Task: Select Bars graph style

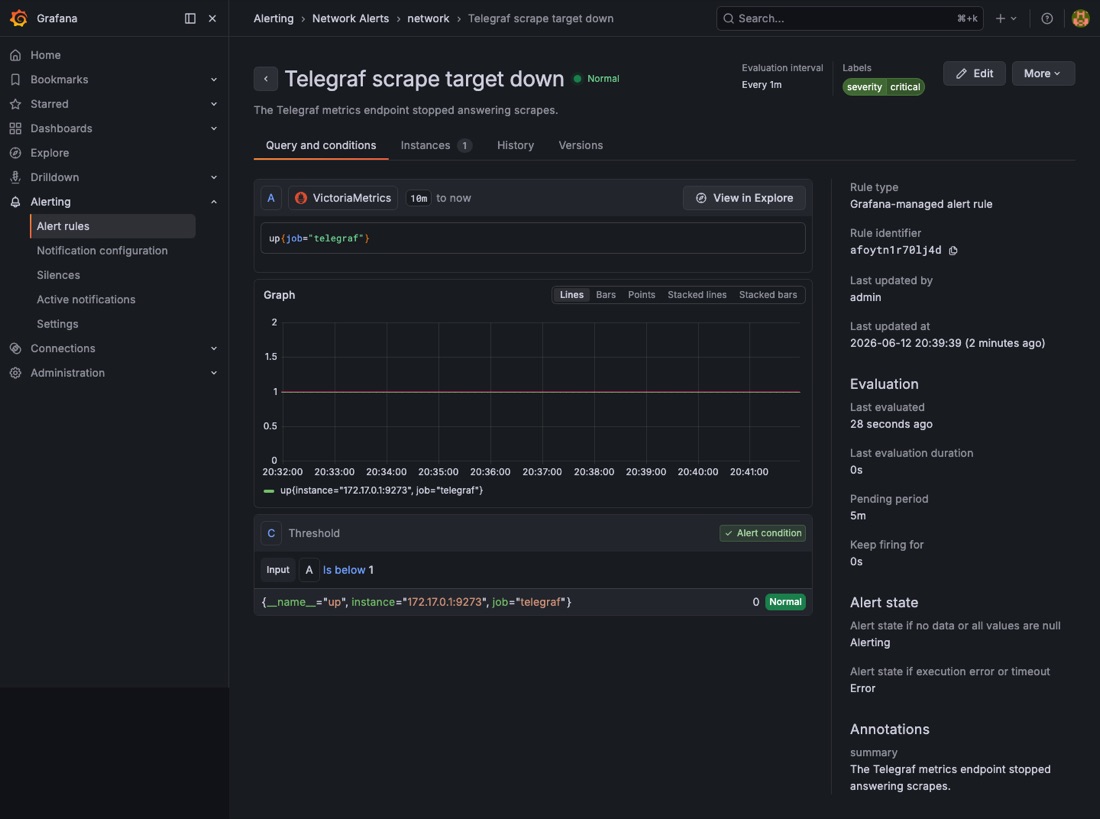Action: click(606, 295)
